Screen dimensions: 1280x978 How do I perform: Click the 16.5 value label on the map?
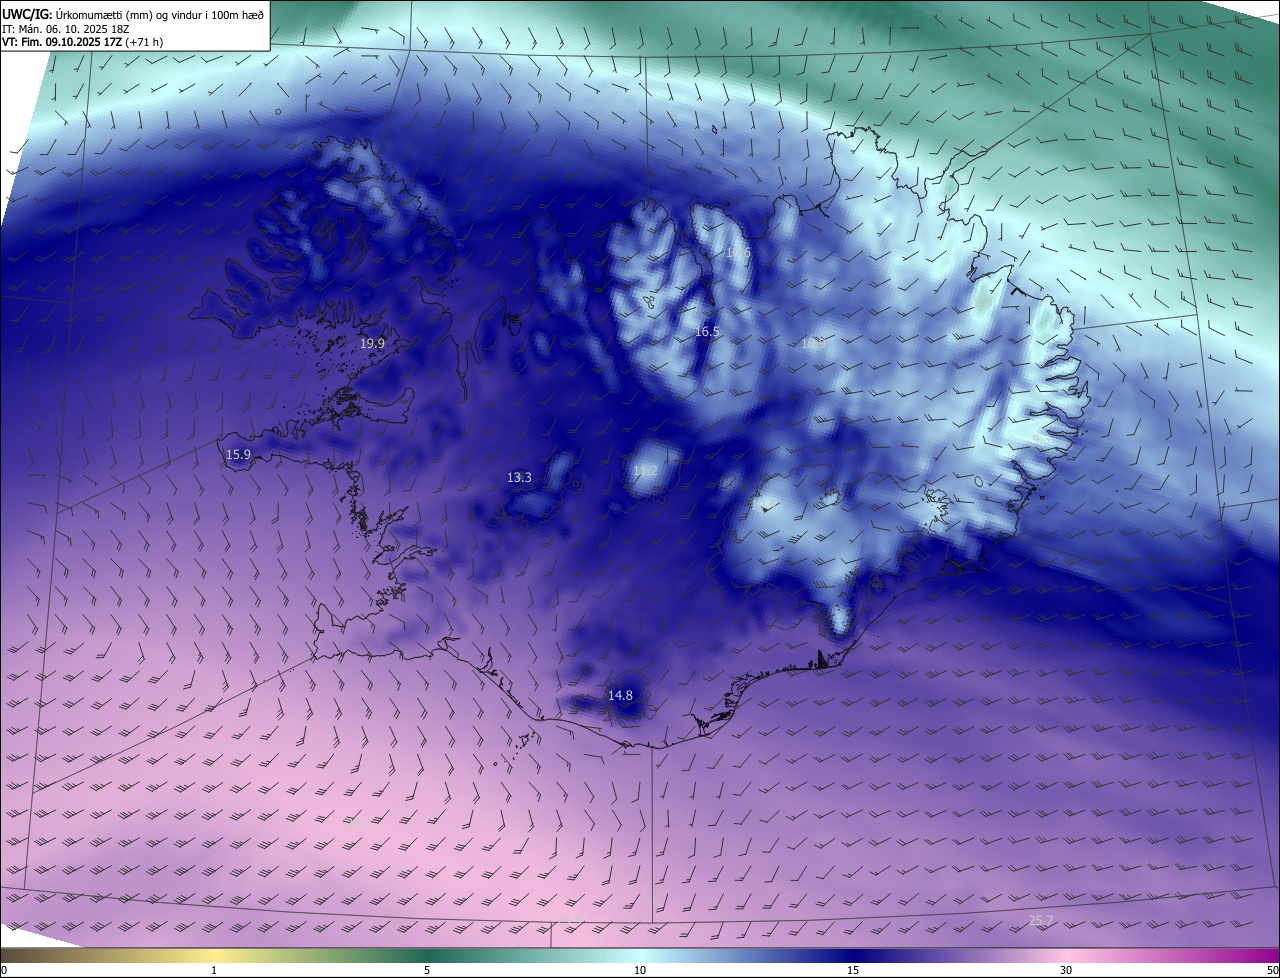(707, 331)
